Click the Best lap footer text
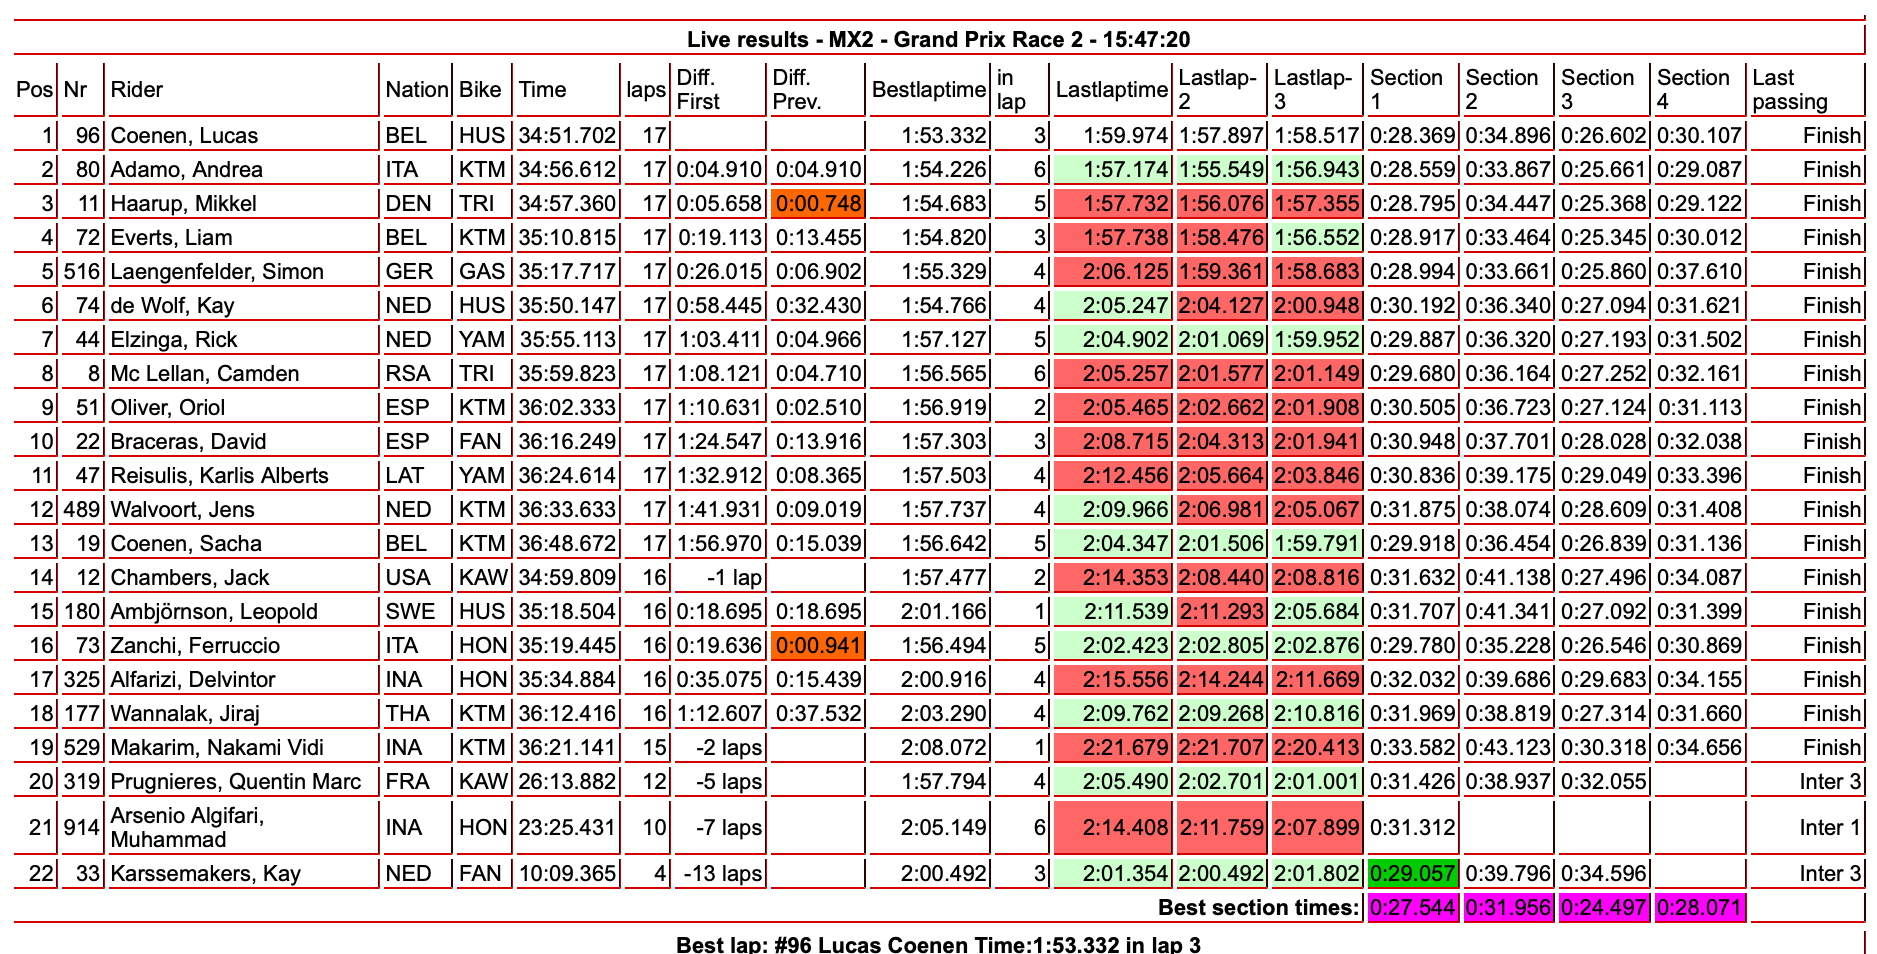Viewport: 1877px width, 954px height. tap(938, 944)
